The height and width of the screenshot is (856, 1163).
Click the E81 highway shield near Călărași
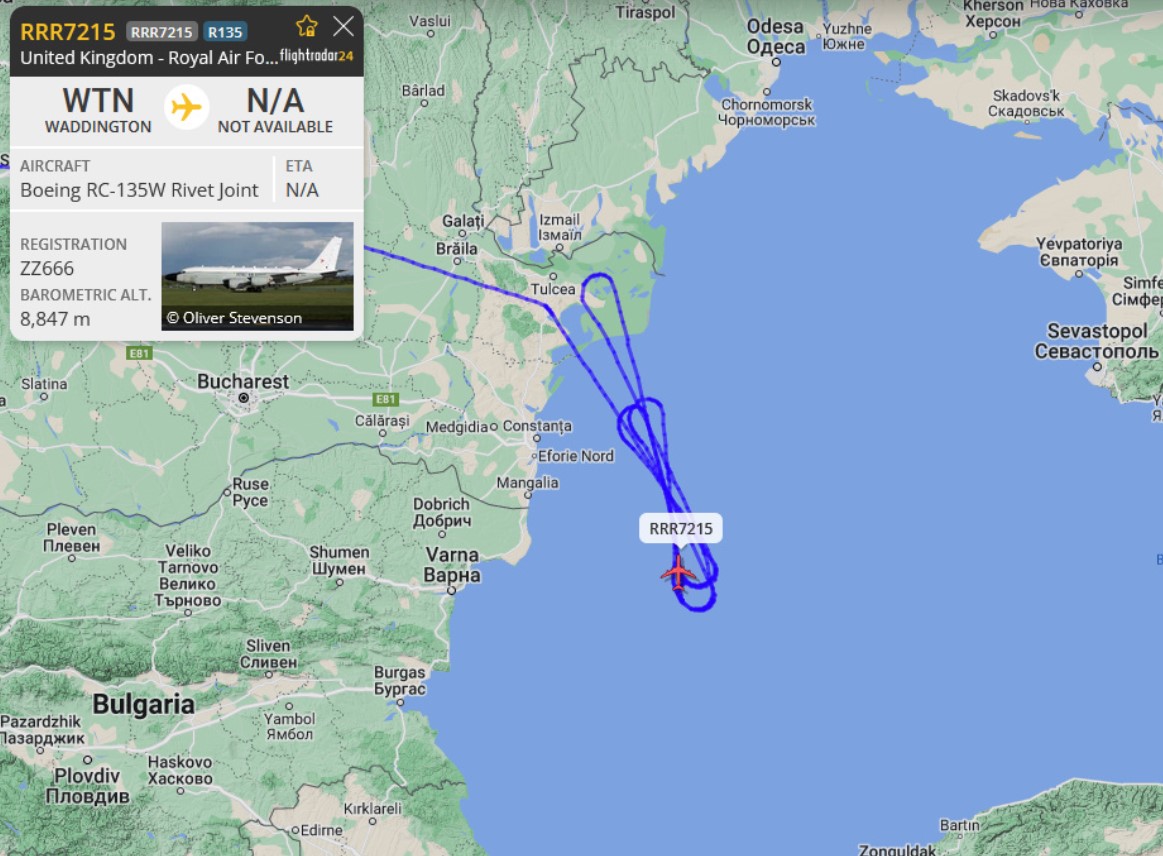[x=385, y=399]
